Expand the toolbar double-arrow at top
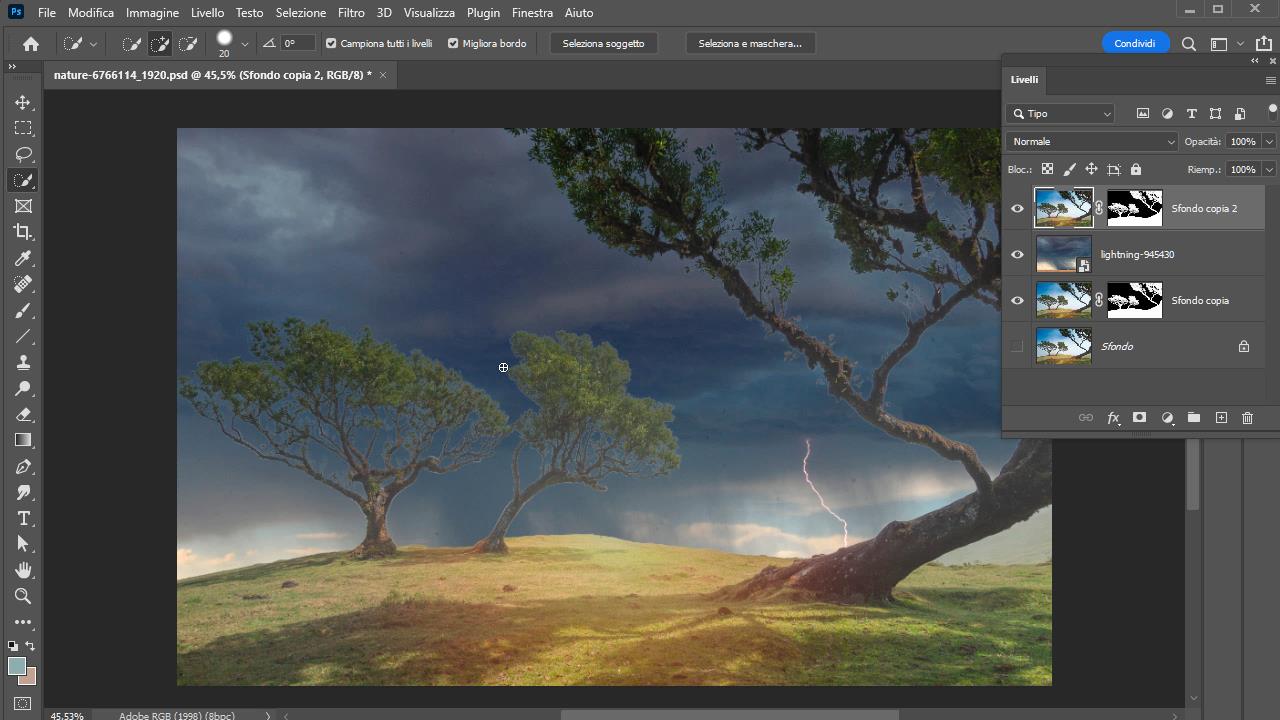 (x=12, y=67)
